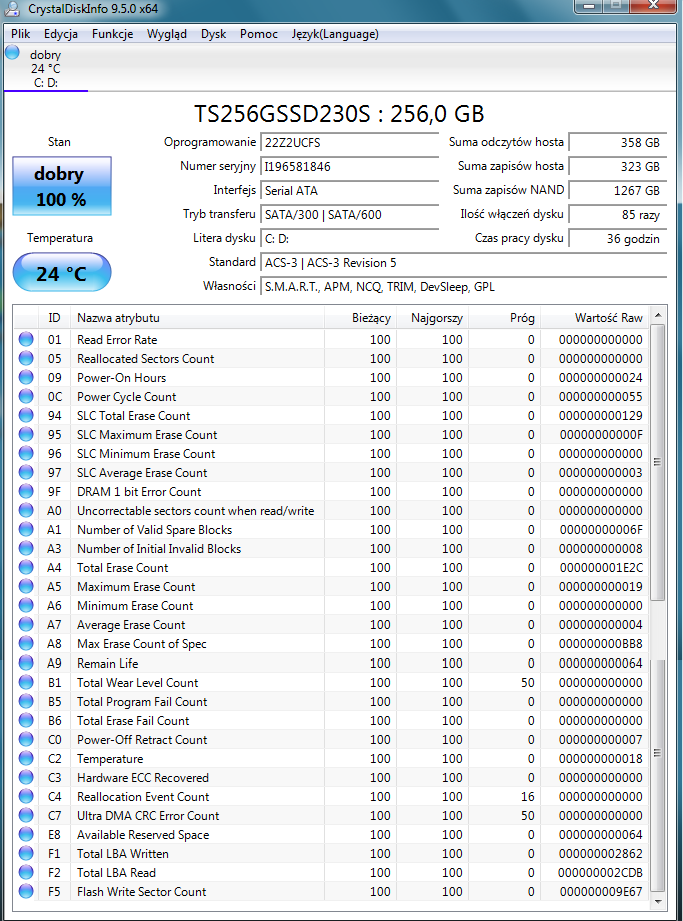
Task: Click the transfer mode field SATA/300 | SATA/600
Action: pyautogui.click(x=349, y=215)
